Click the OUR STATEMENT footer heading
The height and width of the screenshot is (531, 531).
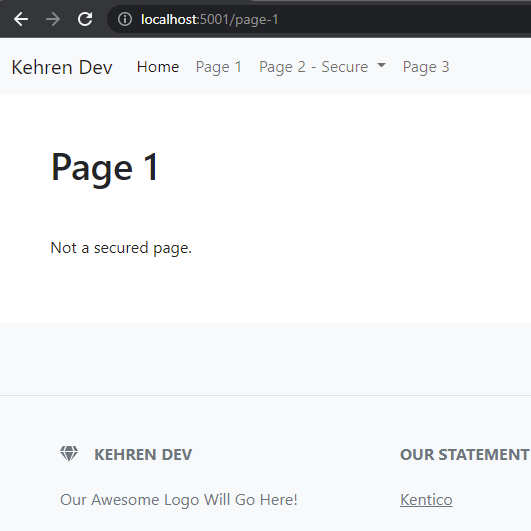coord(465,454)
